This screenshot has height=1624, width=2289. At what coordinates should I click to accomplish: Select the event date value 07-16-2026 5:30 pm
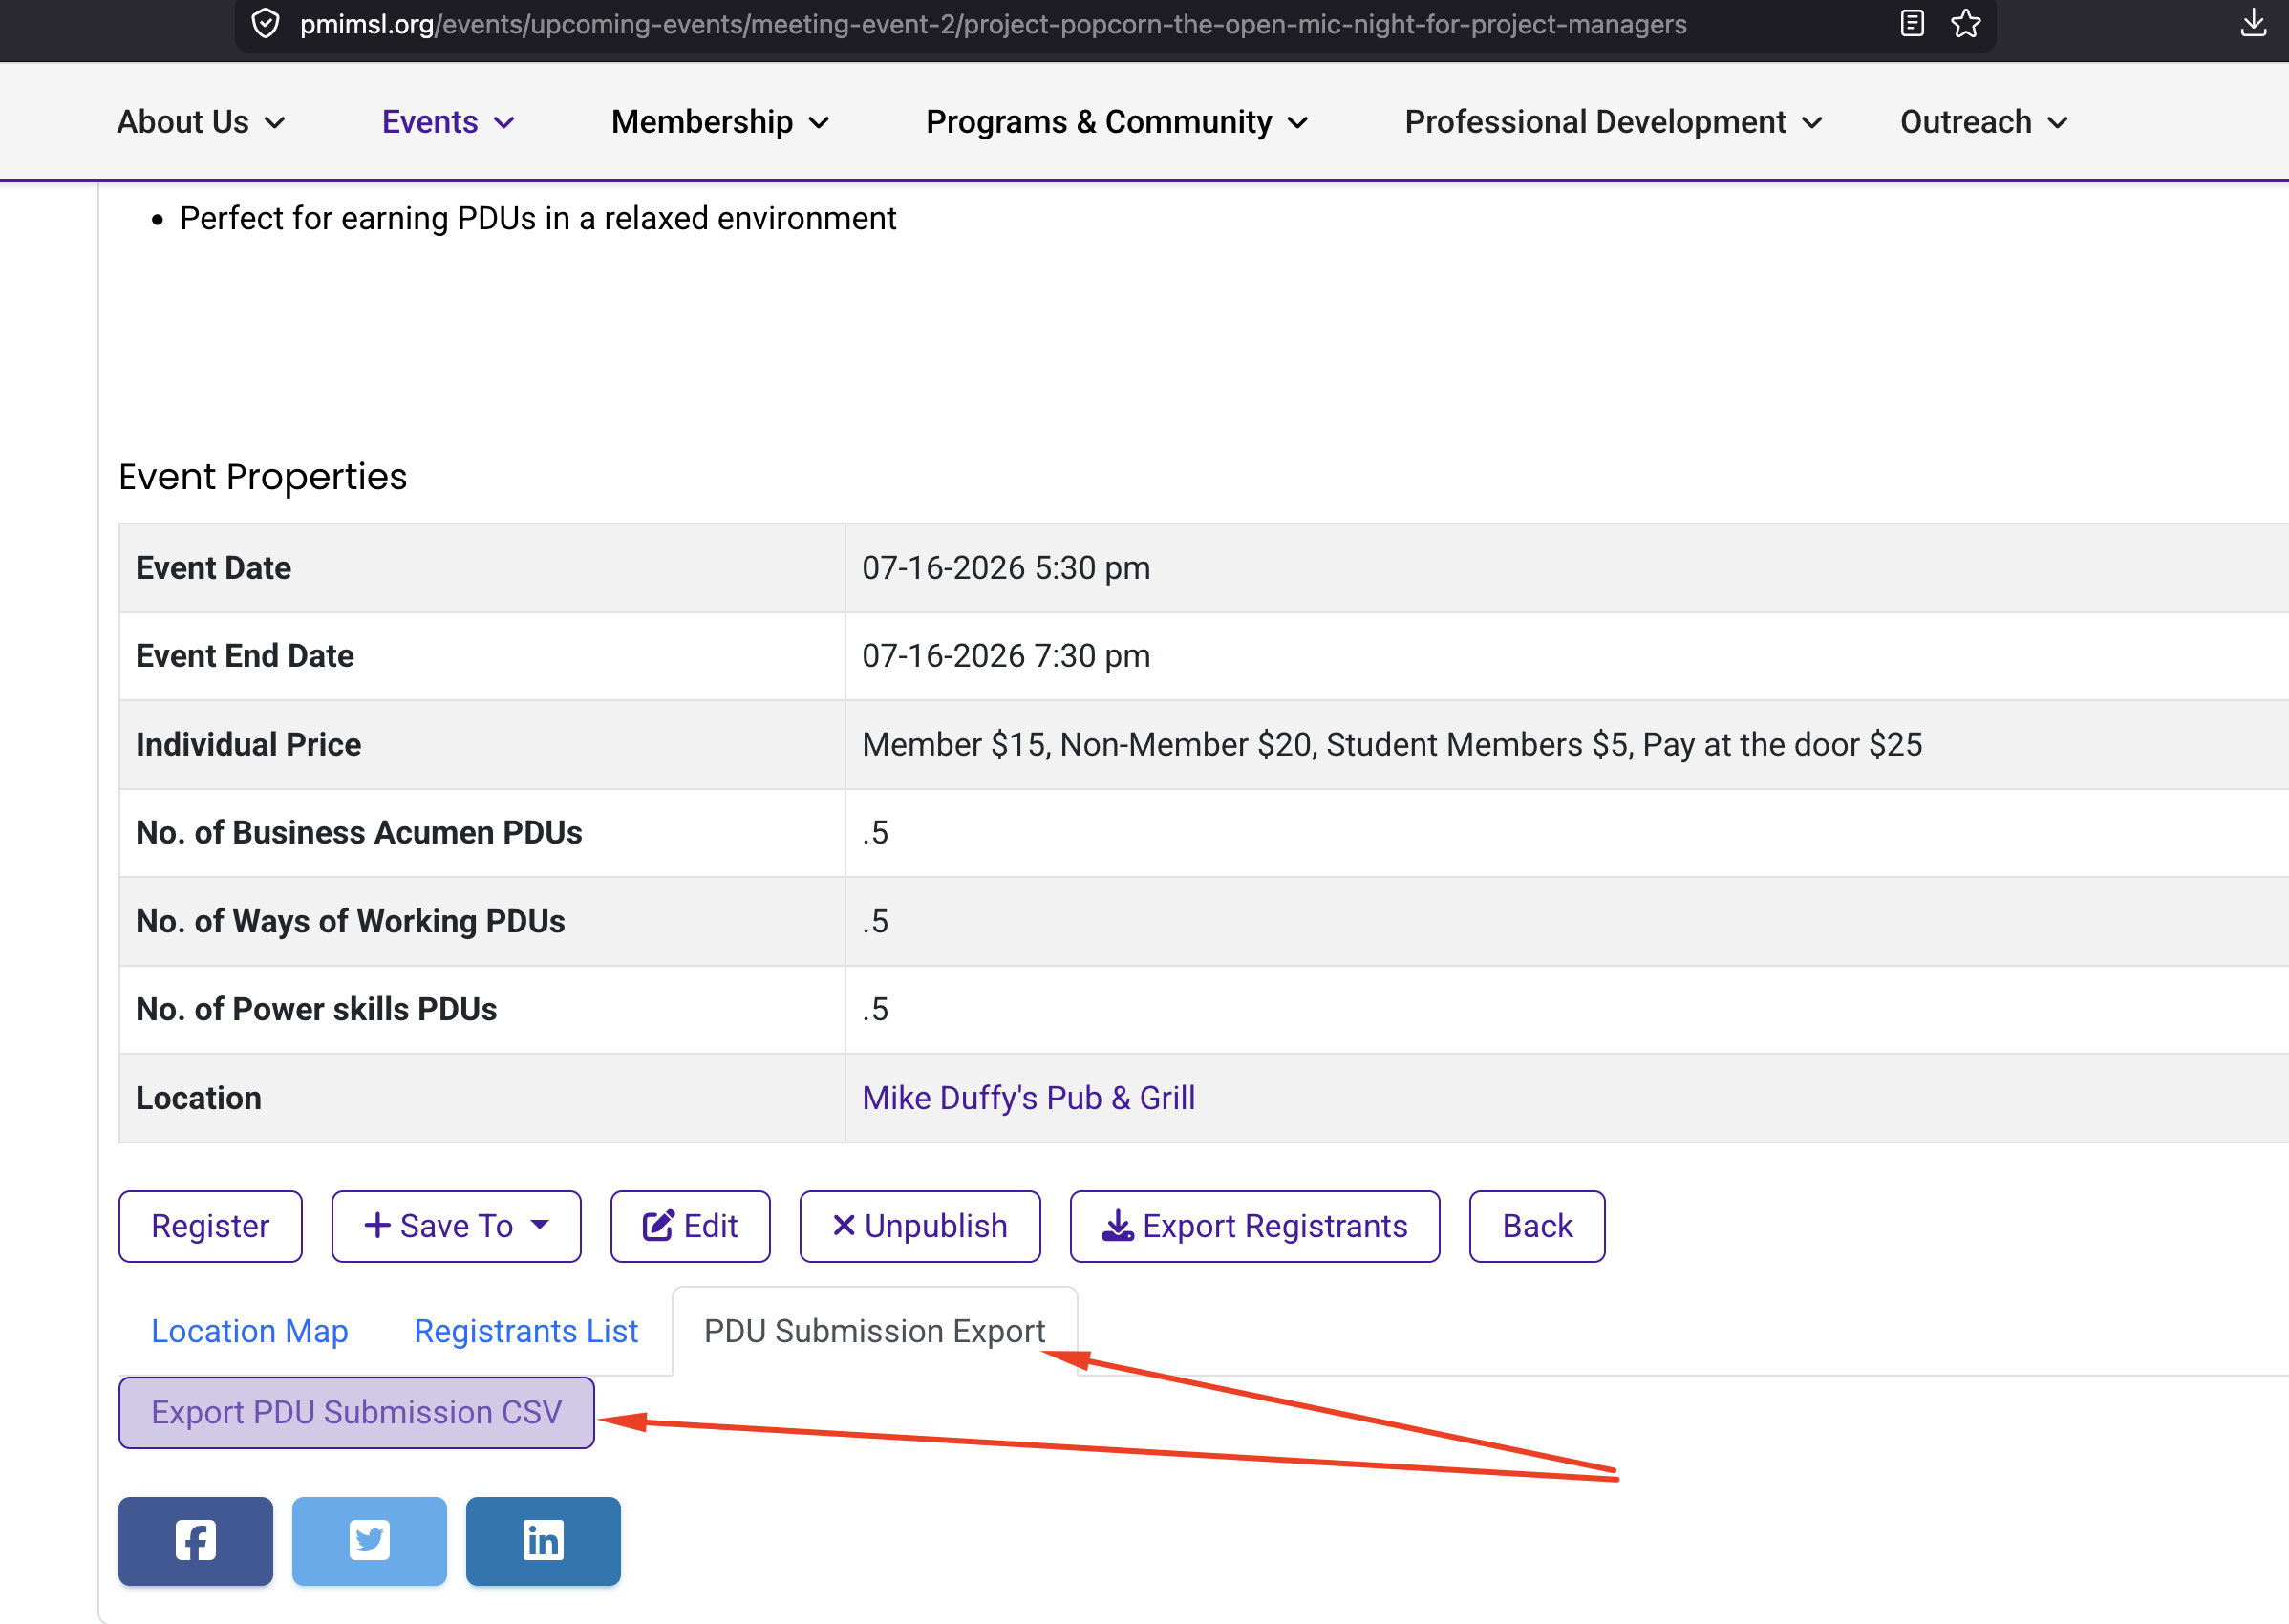[1006, 568]
